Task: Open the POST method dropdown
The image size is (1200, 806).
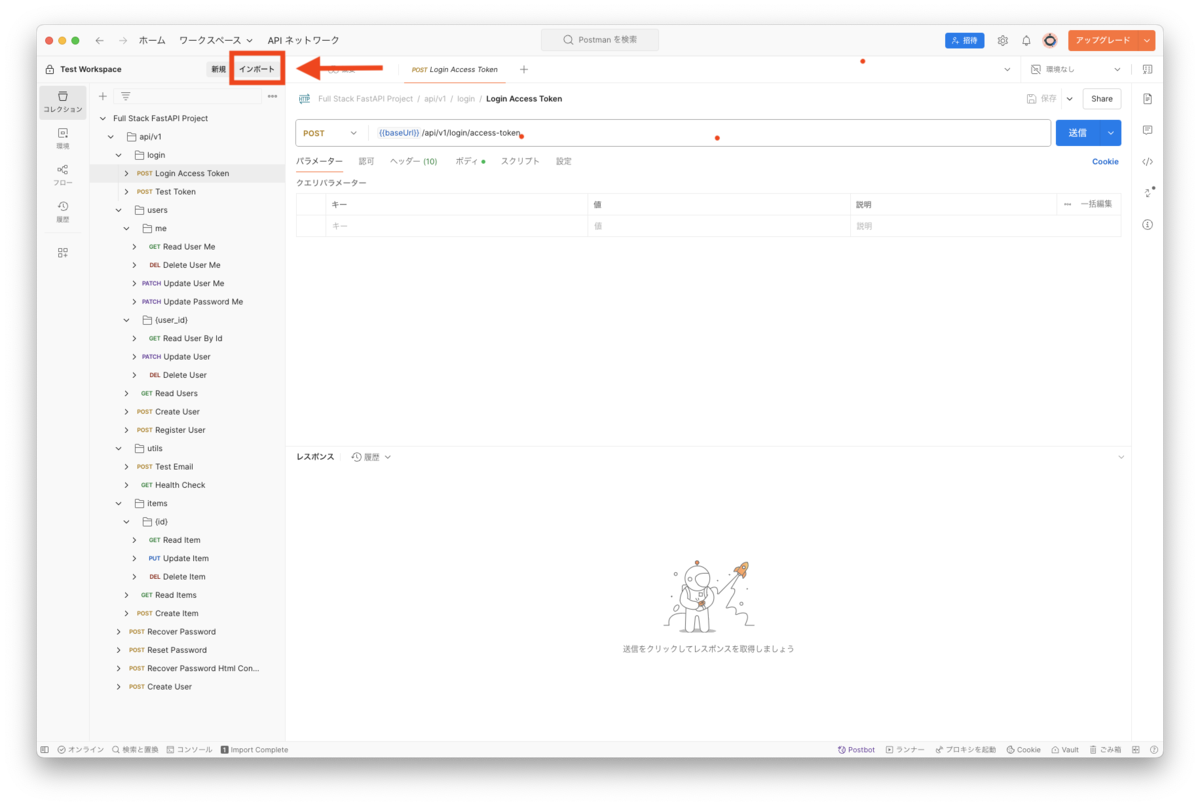Action: tap(330, 132)
